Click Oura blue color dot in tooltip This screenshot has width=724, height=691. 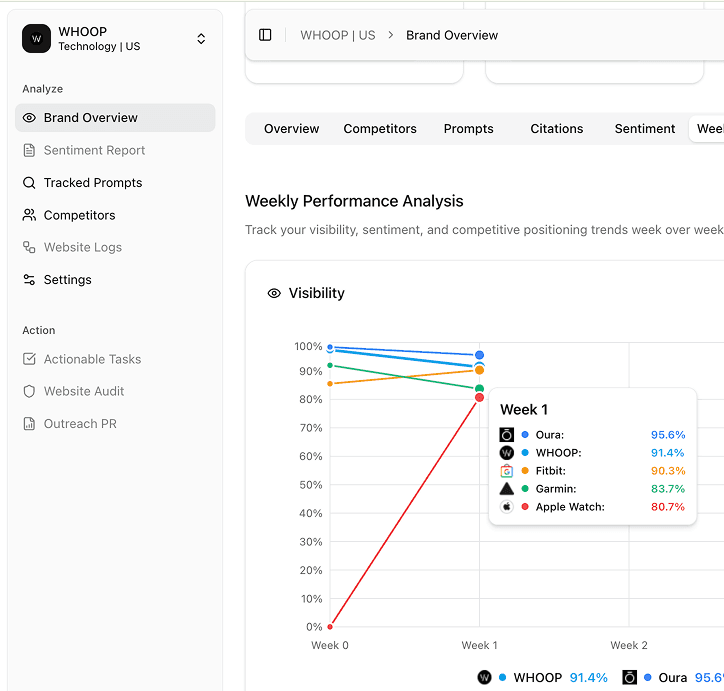click(x=525, y=434)
